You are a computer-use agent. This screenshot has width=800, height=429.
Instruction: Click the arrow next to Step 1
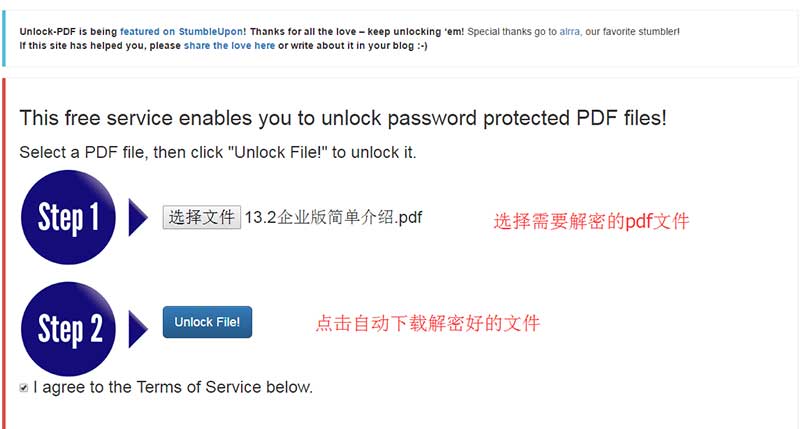[x=138, y=217]
